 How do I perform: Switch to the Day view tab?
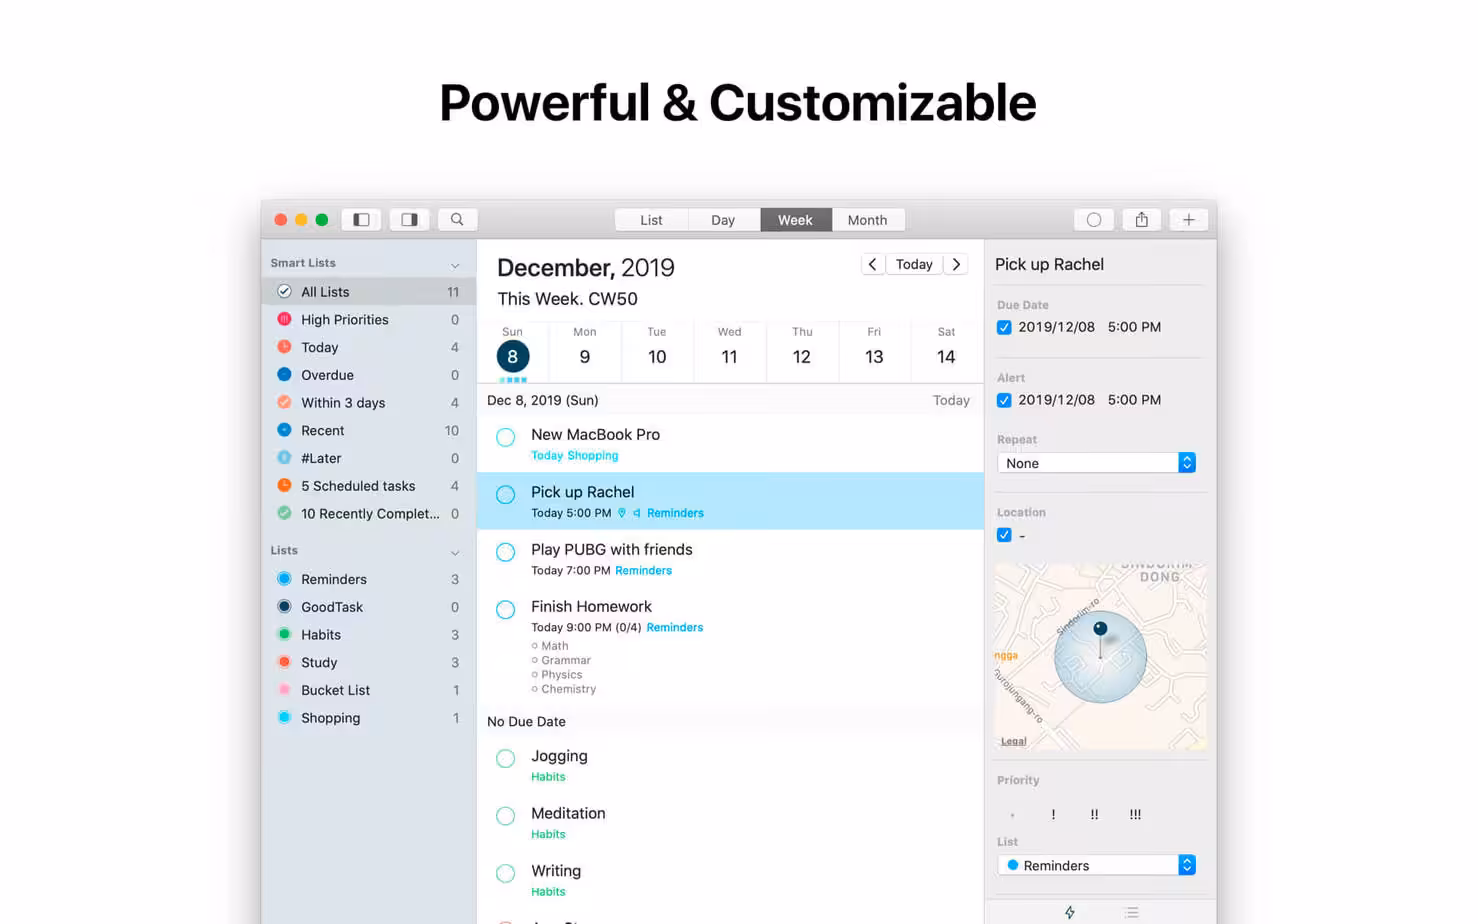[x=723, y=220]
